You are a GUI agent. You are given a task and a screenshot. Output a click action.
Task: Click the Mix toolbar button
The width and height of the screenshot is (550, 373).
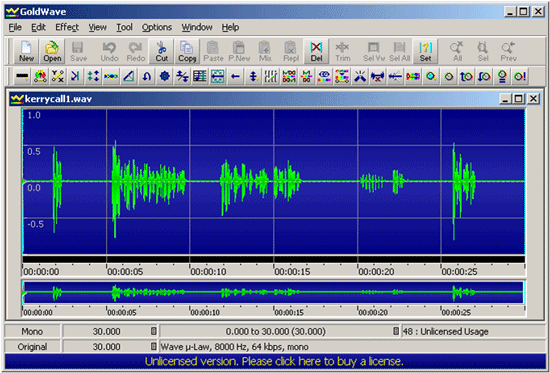(x=265, y=51)
